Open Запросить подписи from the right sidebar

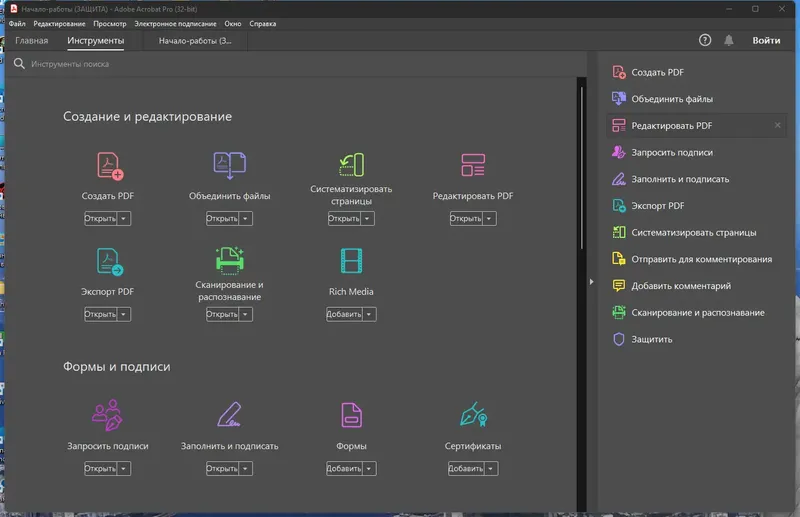tap(696, 152)
